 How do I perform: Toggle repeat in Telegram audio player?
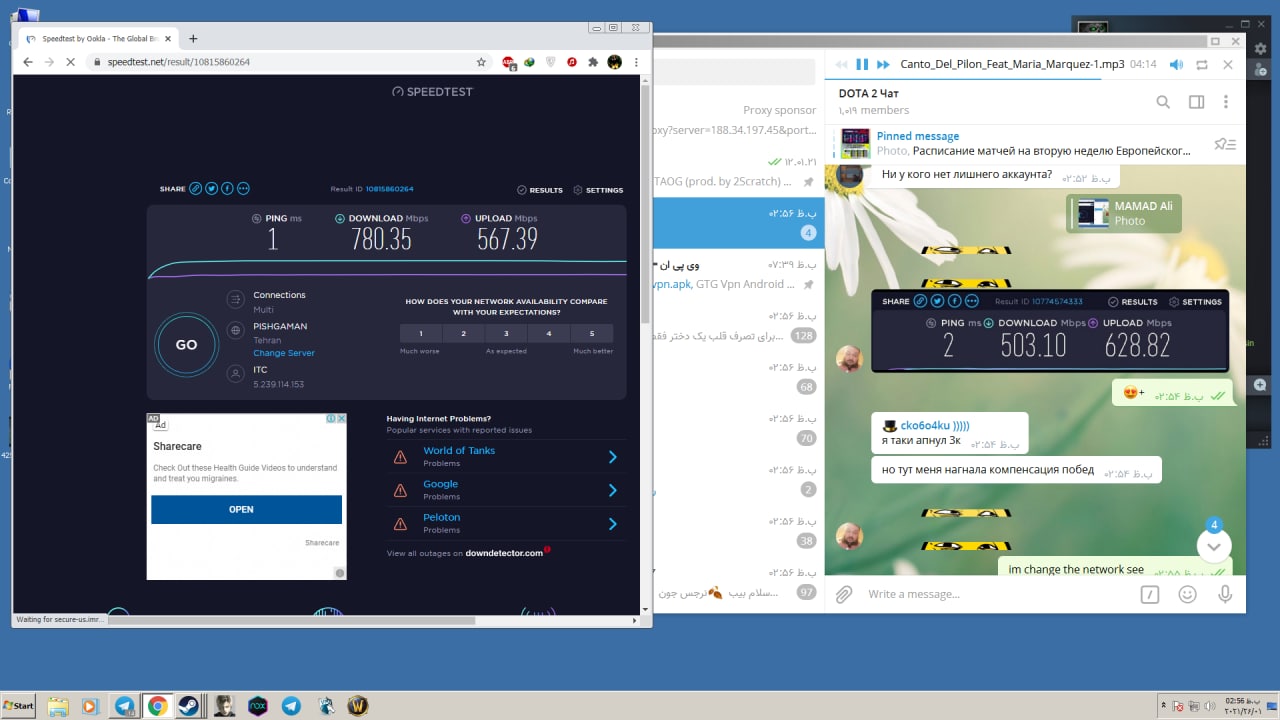pyautogui.click(x=1202, y=64)
